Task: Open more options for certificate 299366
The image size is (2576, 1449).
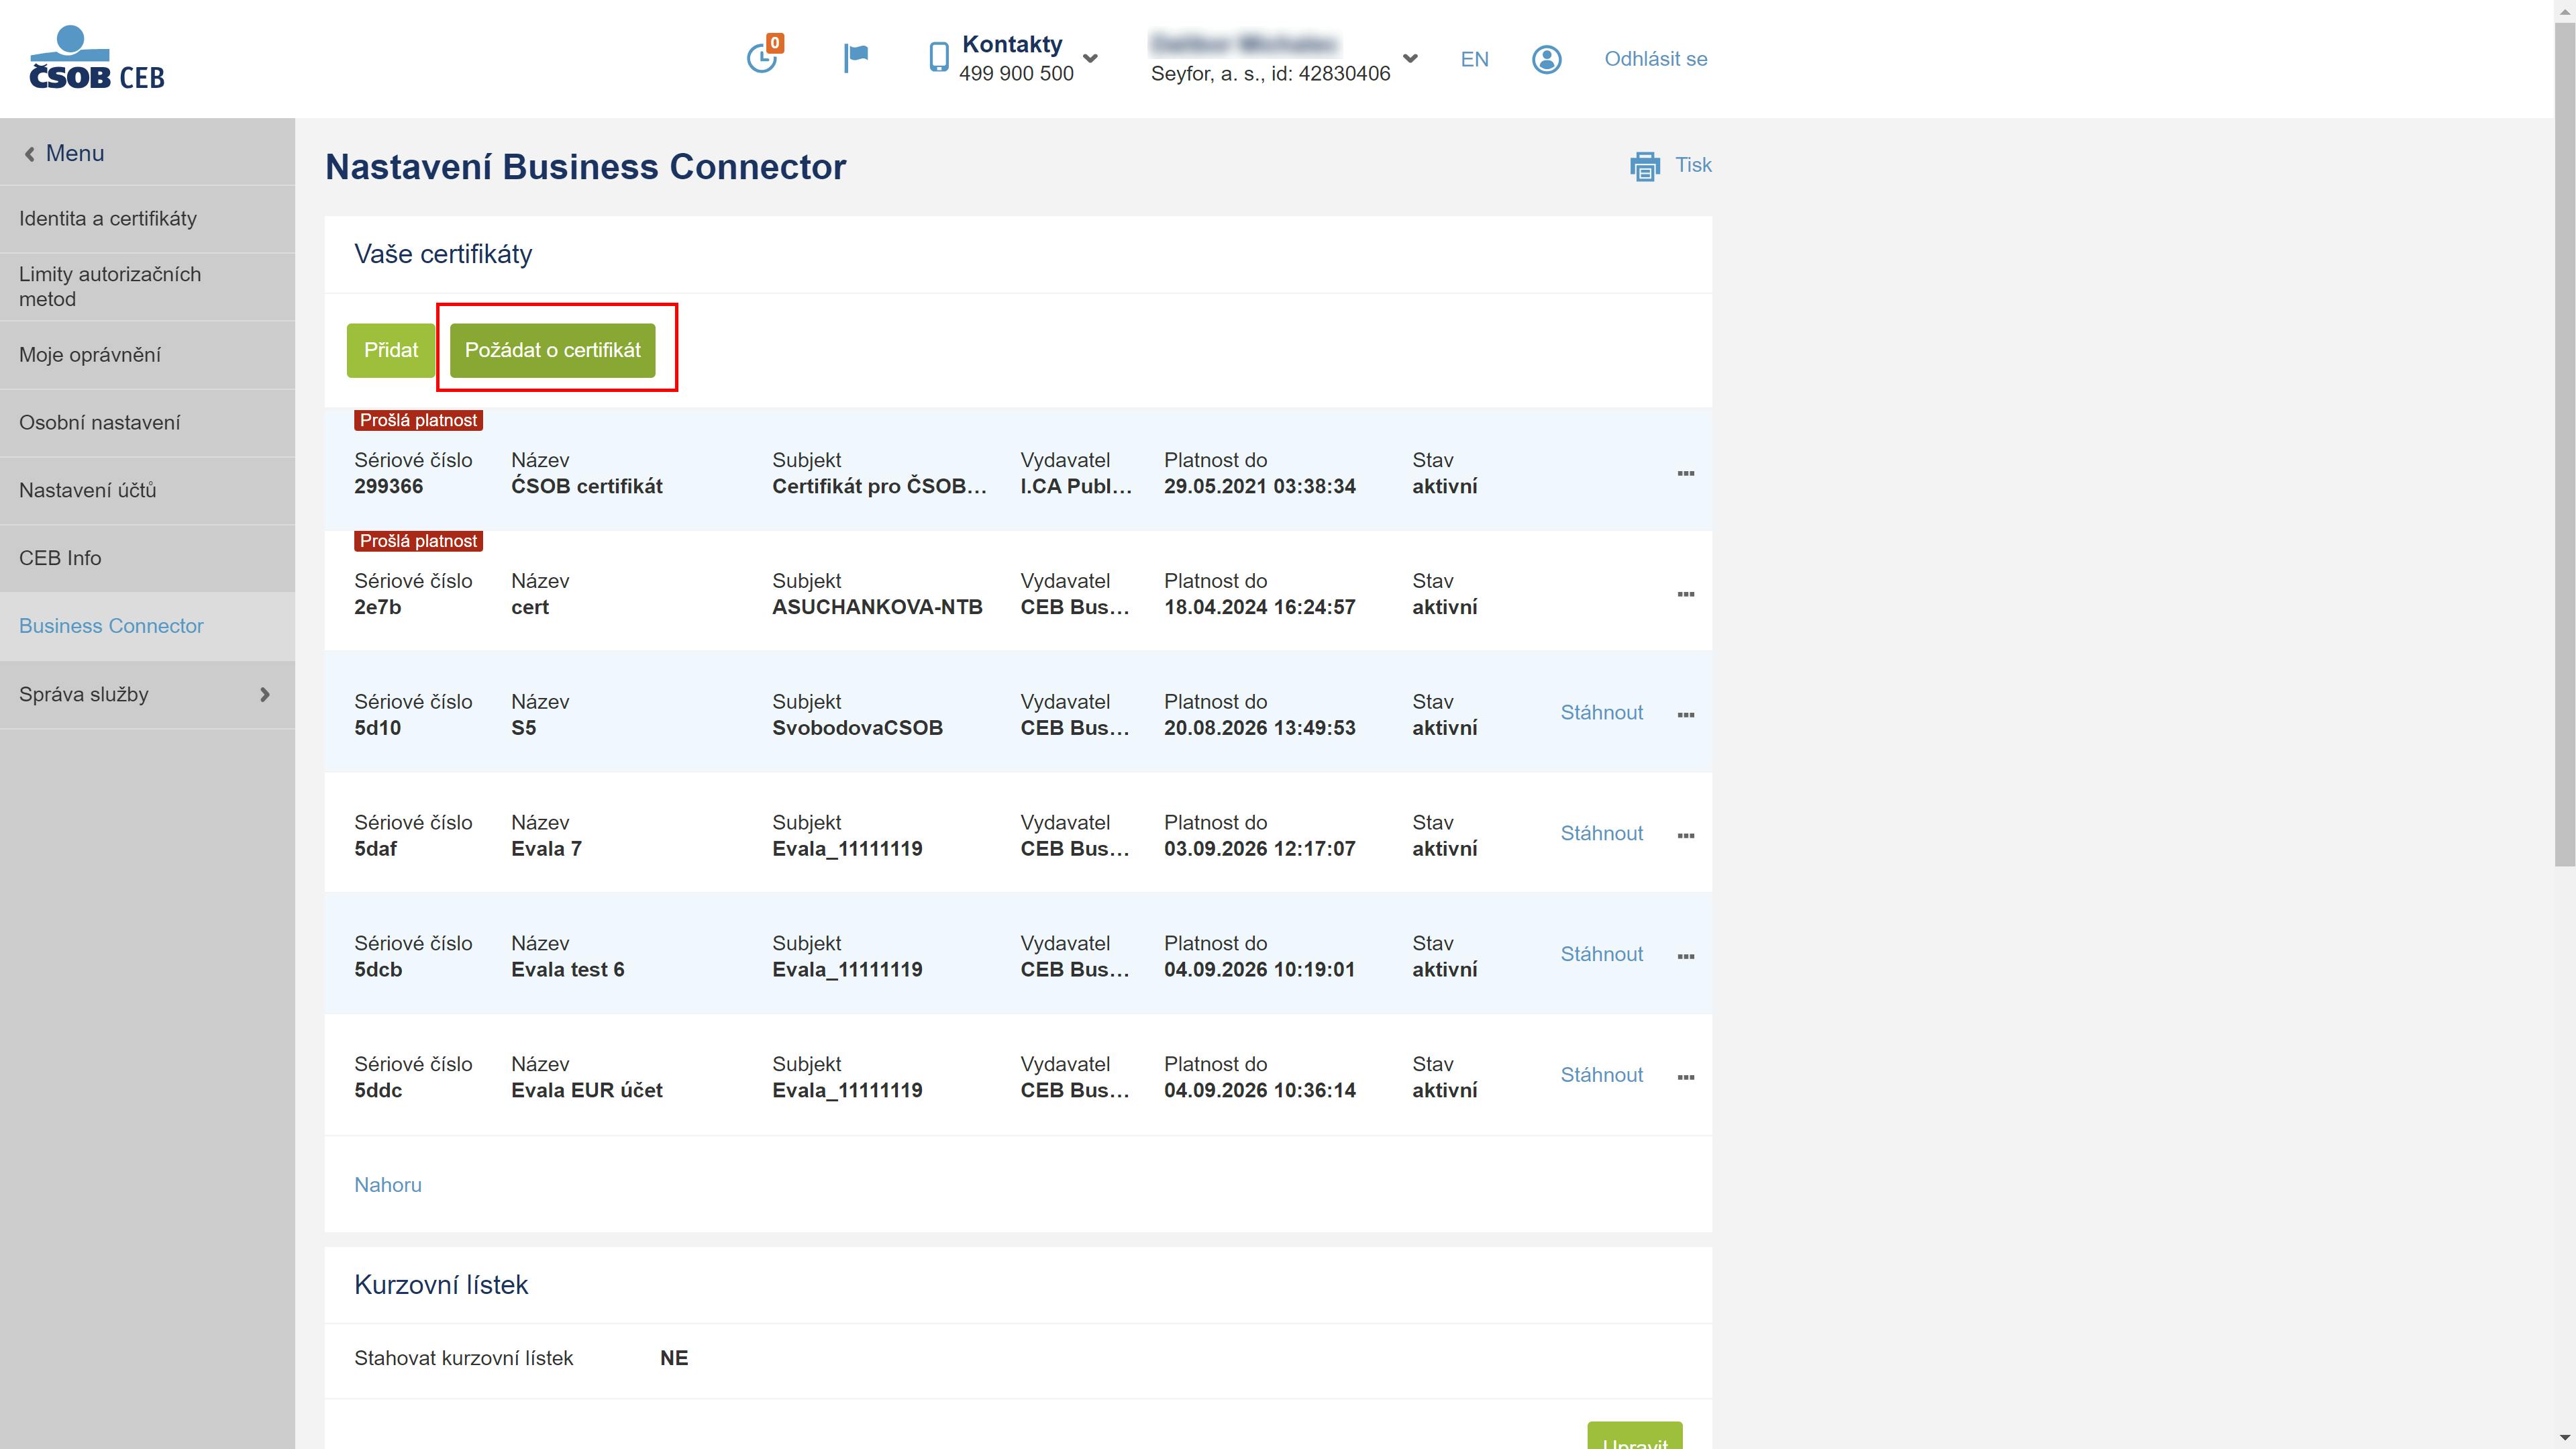Action: click(x=1685, y=474)
